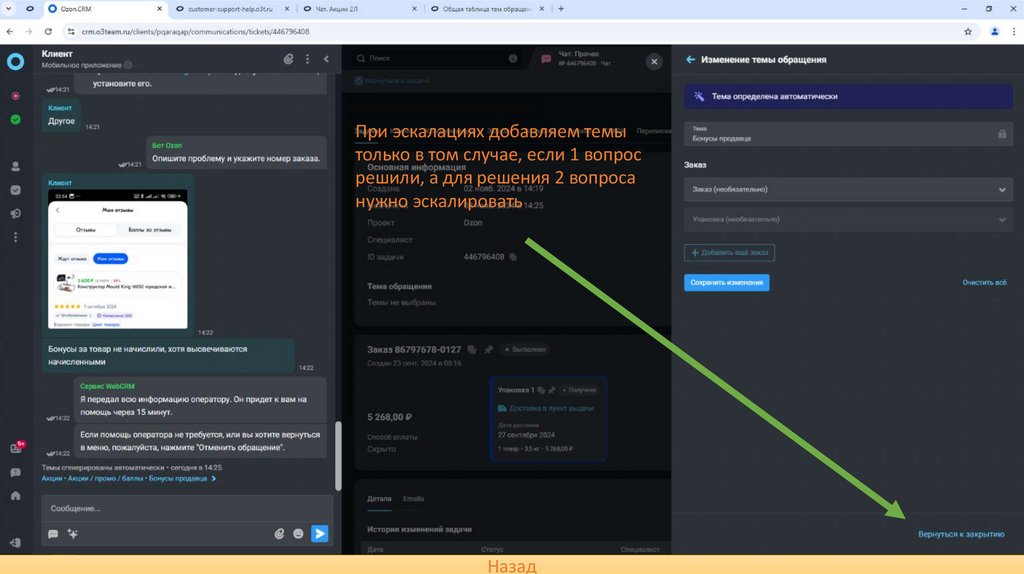
Task: Click the red record status icon in sidebar
Action: (15, 96)
